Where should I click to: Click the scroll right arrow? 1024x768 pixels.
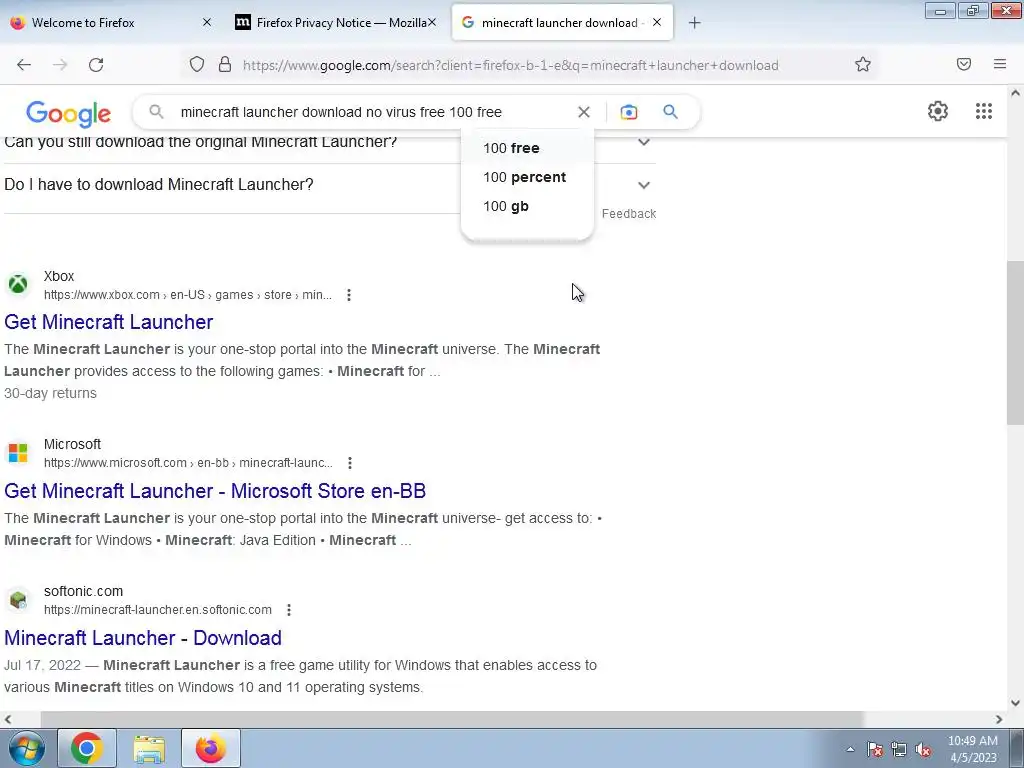point(999,719)
